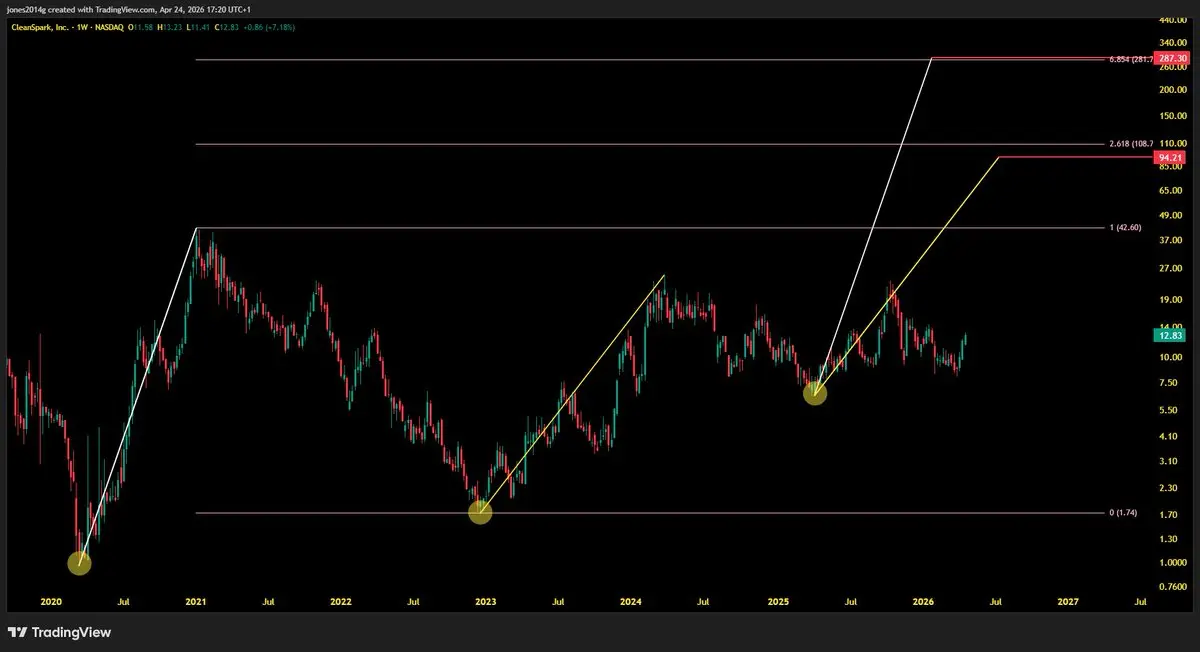1200x652 pixels.
Task: Click the +0.86 (+7.18%) change text
Action: 270,27
